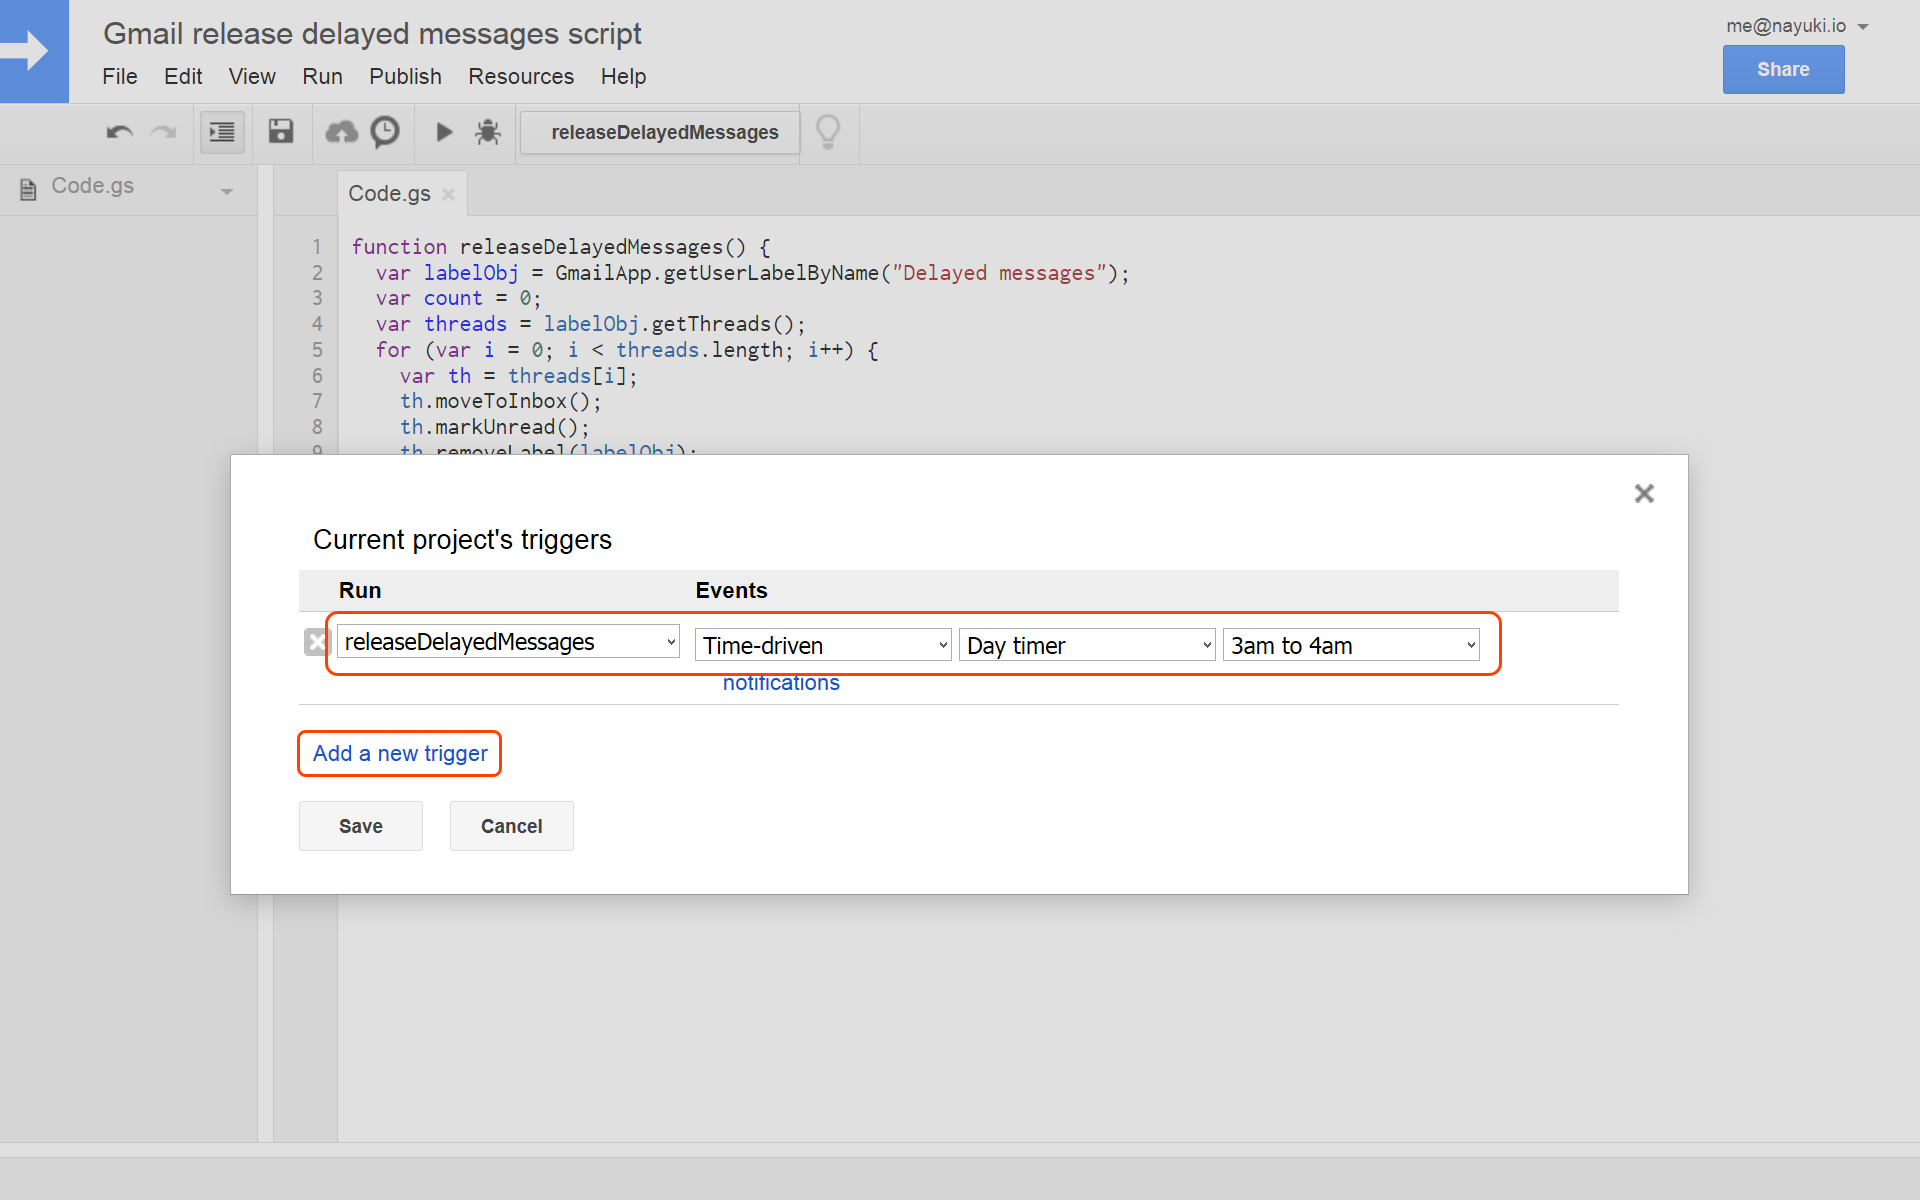The width and height of the screenshot is (1920, 1200).
Task: Open the Edit menu
Action: click(183, 76)
